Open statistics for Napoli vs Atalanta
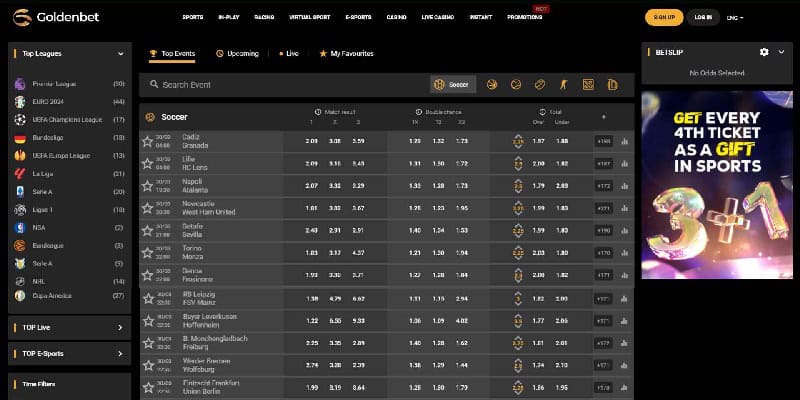 click(x=624, y=186)
